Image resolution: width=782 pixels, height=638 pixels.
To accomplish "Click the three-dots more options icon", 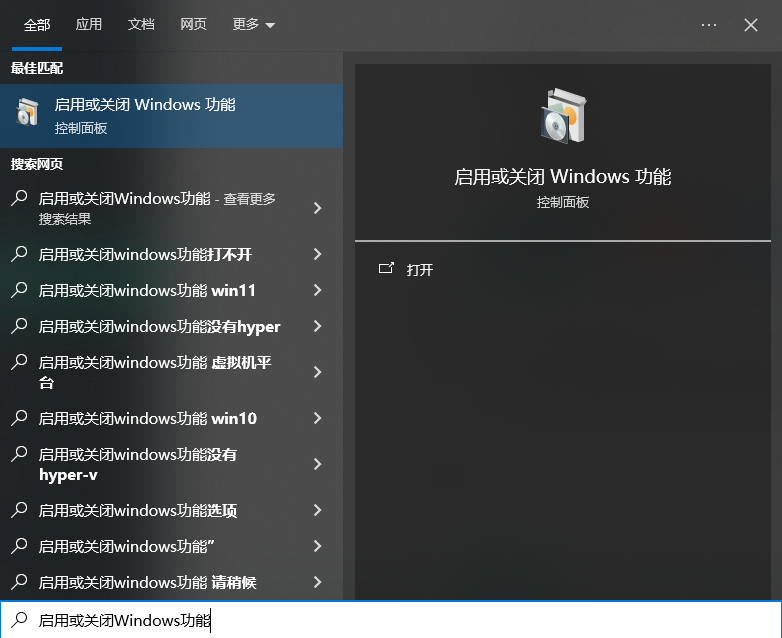I will pos(709,25).
